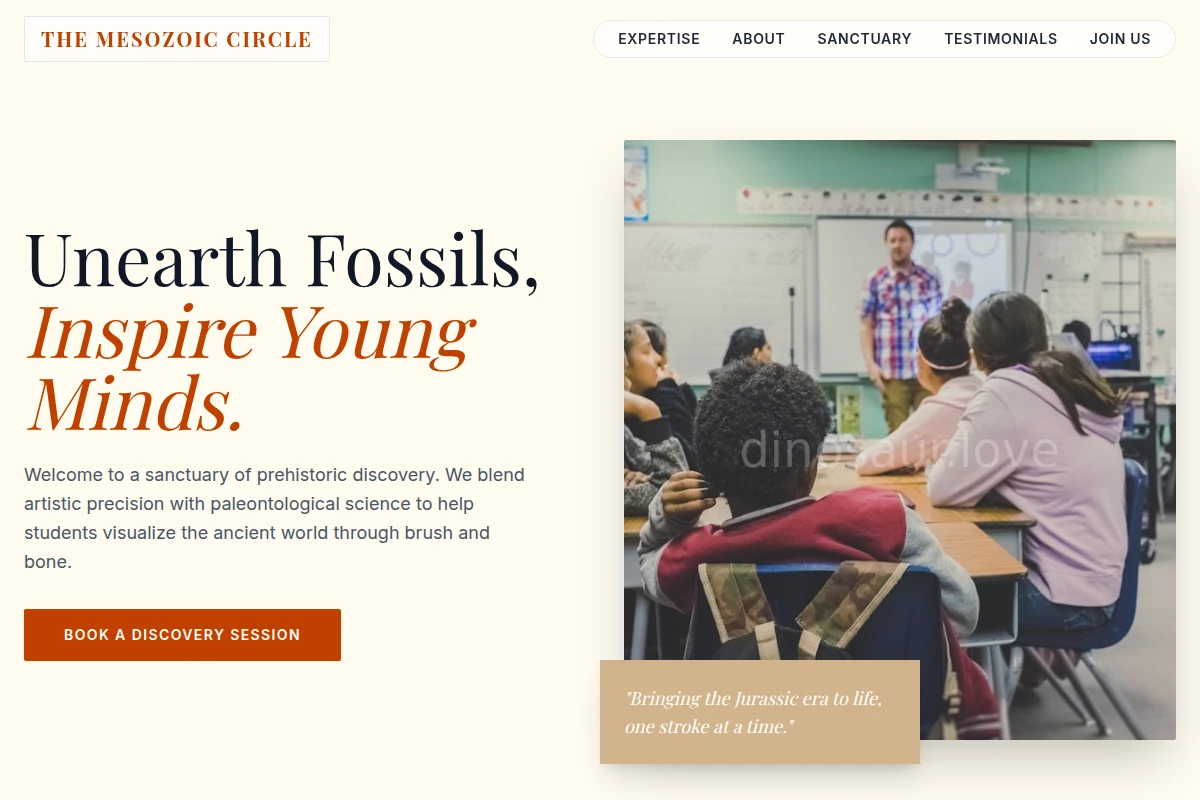Viewport: 1200px width, 800px height.
Task: Click The Mesozoic Circle logo
Action: coord(177,39)
